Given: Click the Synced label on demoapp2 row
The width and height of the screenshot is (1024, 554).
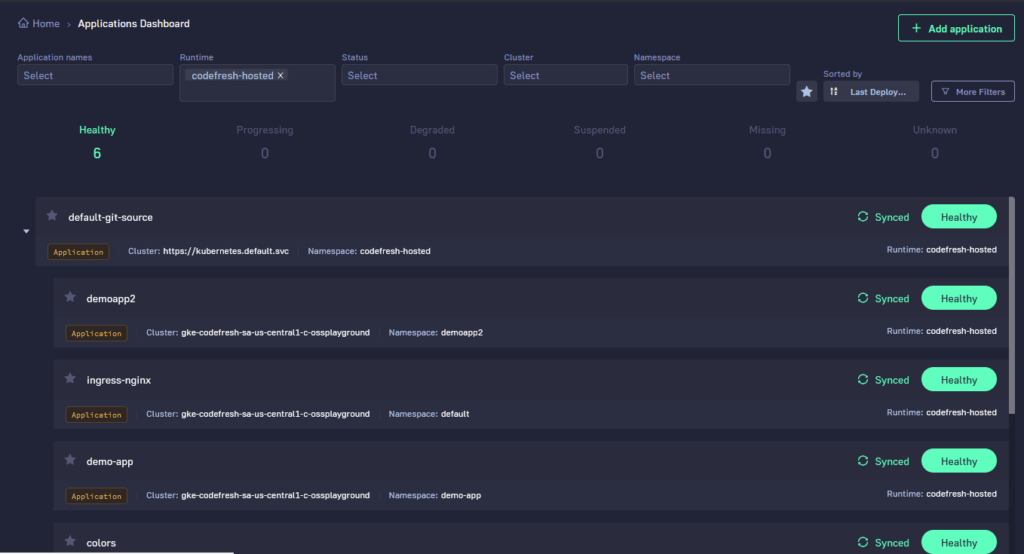Looking at the screenshot, I should pos(892,299).
